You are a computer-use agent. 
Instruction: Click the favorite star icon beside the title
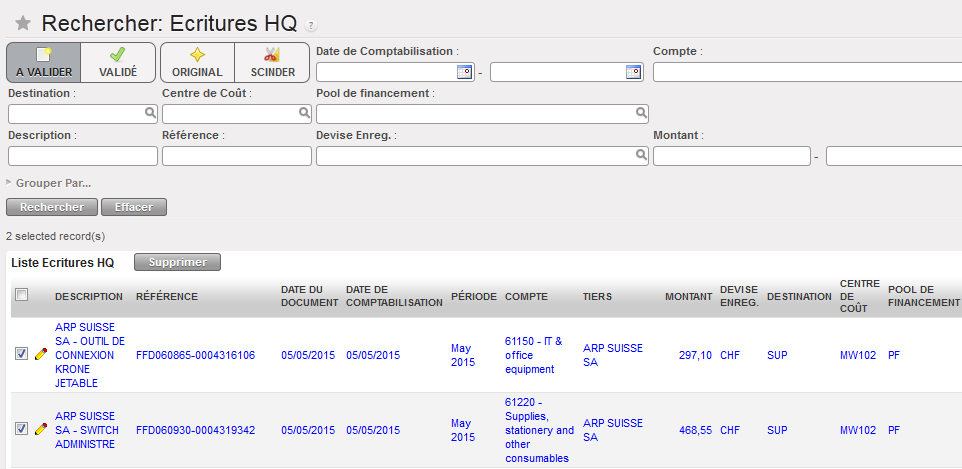[x=23, y=24]
